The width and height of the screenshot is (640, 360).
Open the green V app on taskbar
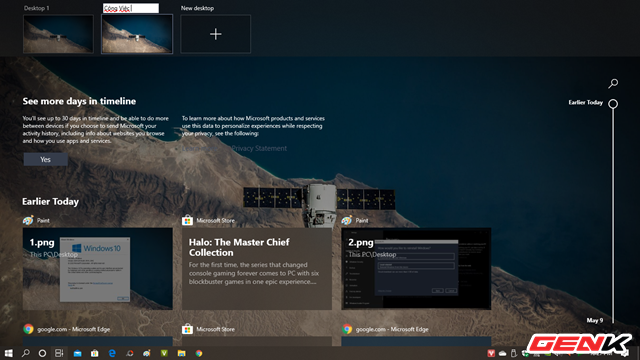click(164, 353)
